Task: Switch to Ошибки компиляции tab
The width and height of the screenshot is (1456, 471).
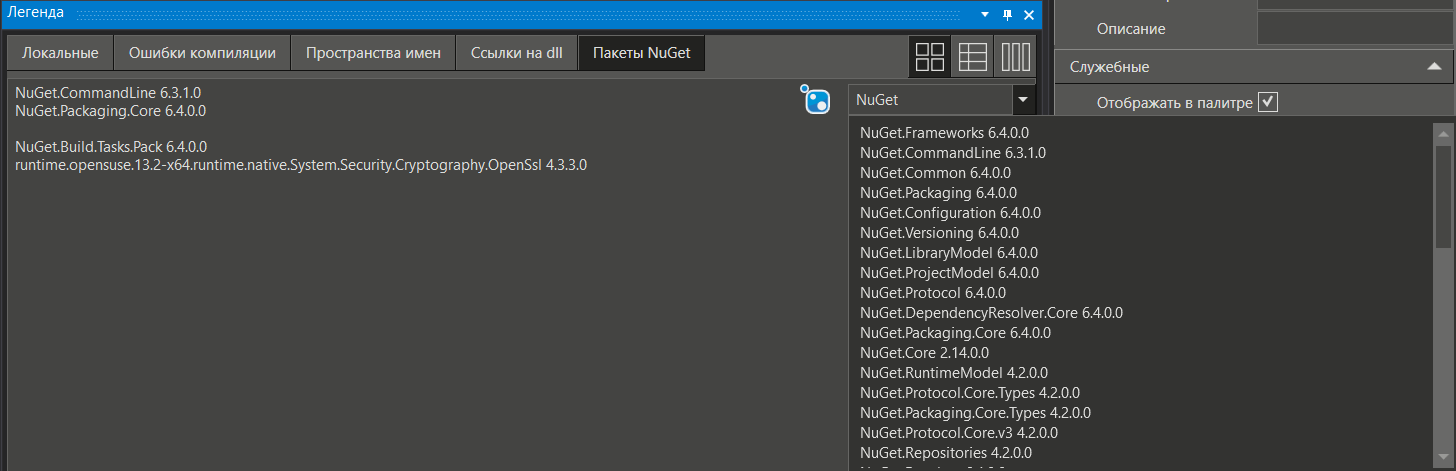Action: click(x=202, y=53)
